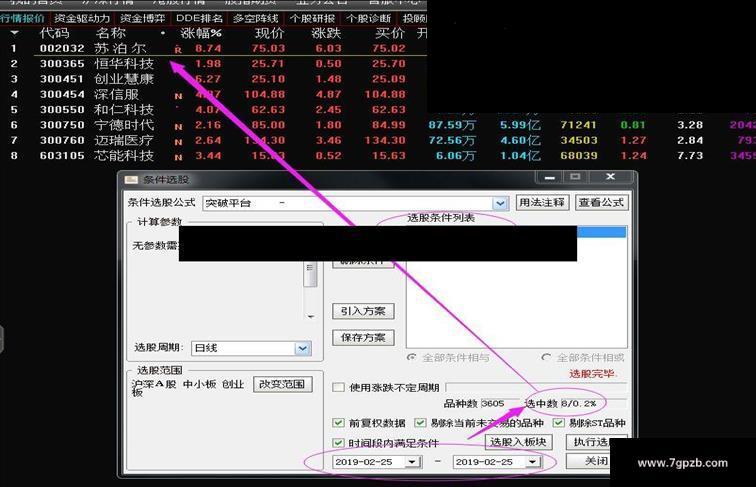Open the 选股周期 日线 dropdown
Viewport: 756px width, 487px height.
(302, 348)
